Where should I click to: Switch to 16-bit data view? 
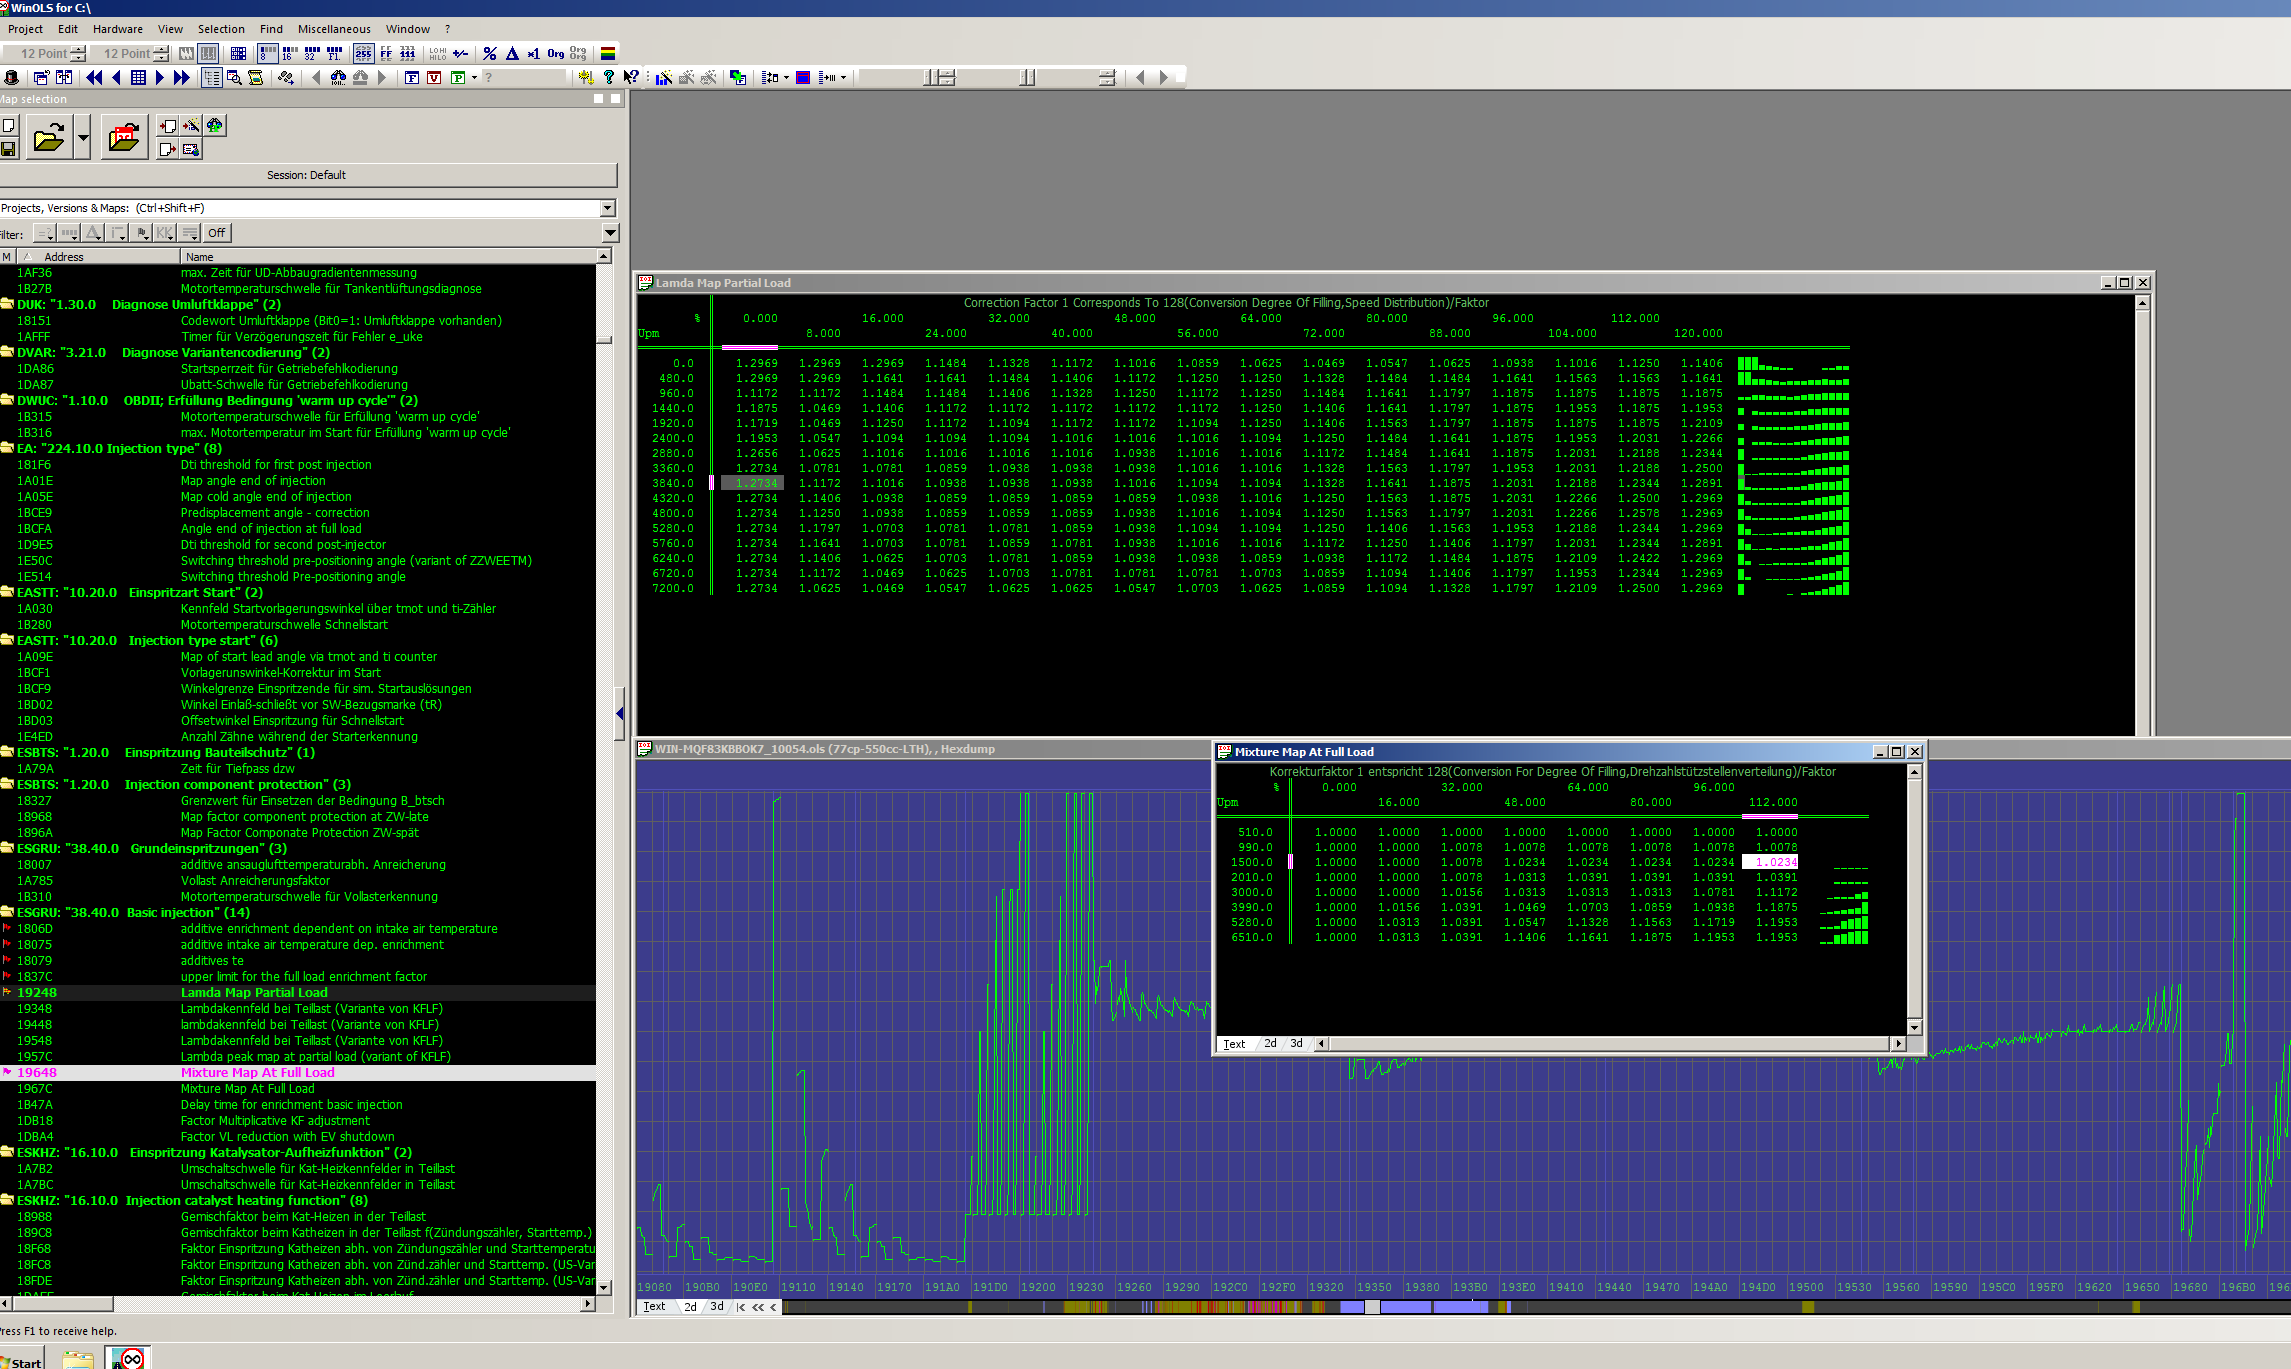coord(290,54)
